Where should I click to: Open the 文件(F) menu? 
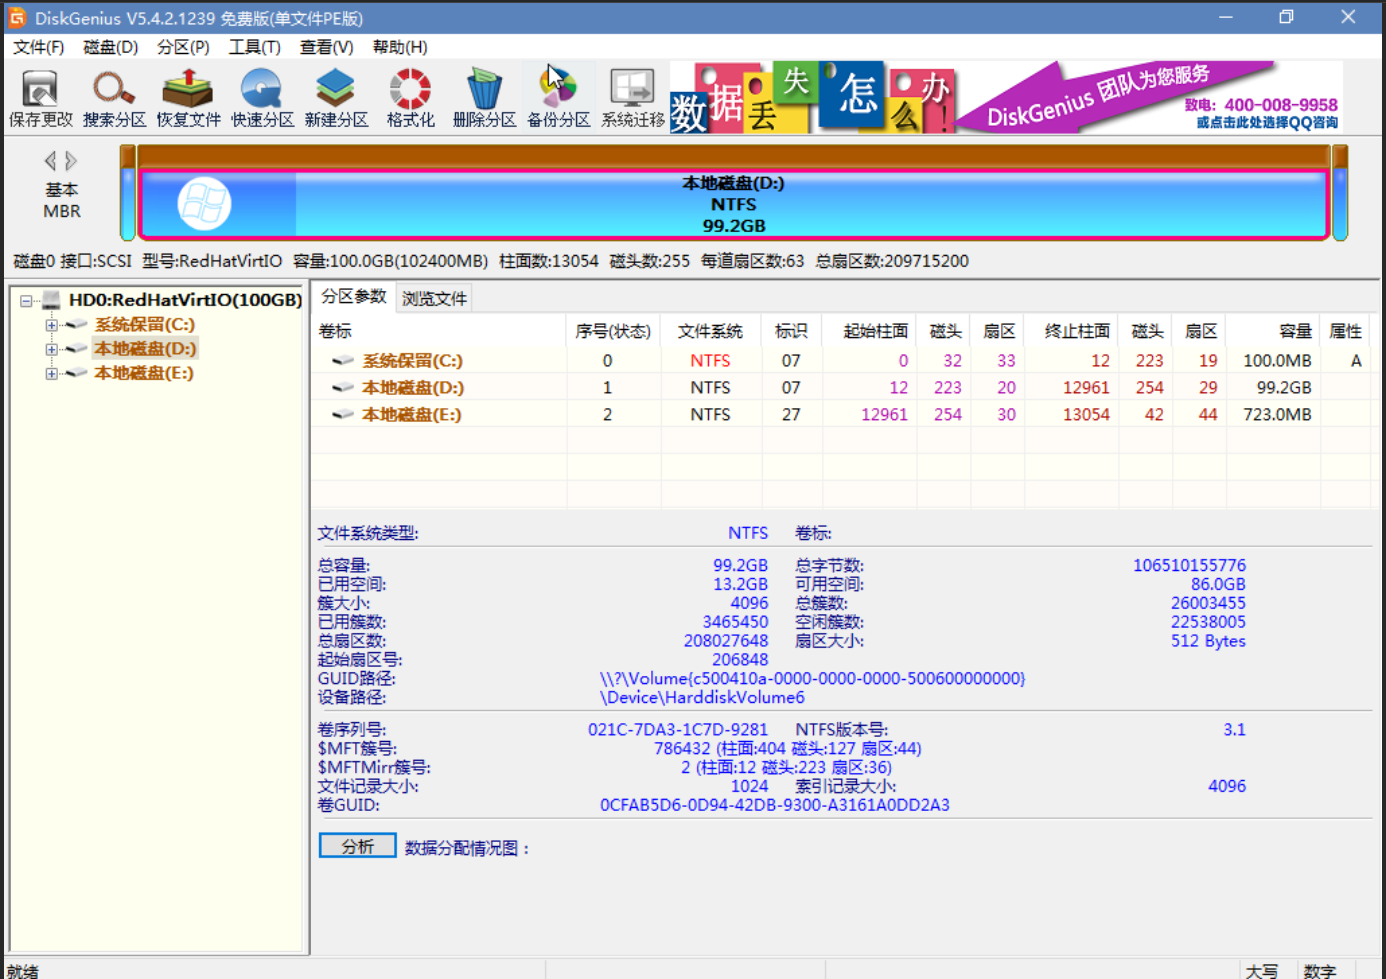click(39, 47)
